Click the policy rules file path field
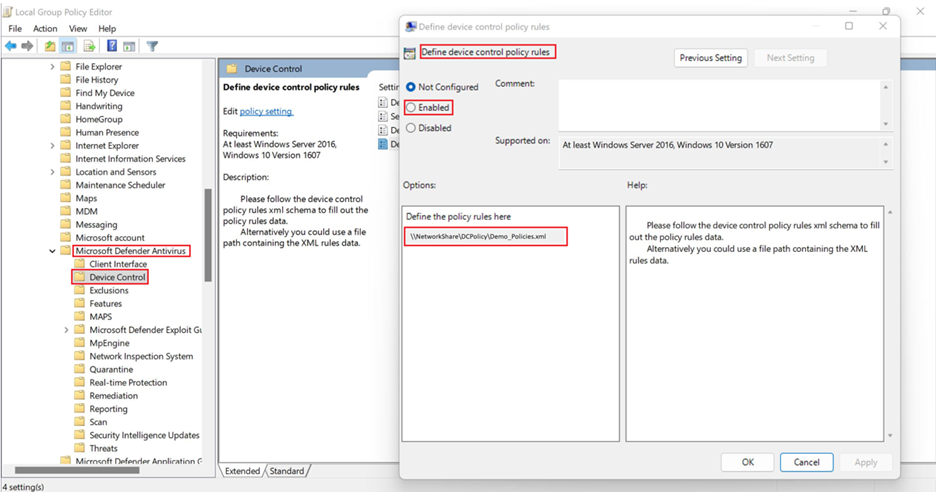Image resolution: width=936 pixels, height=492 pixels. pyautogui.click(x=485, y=236)
